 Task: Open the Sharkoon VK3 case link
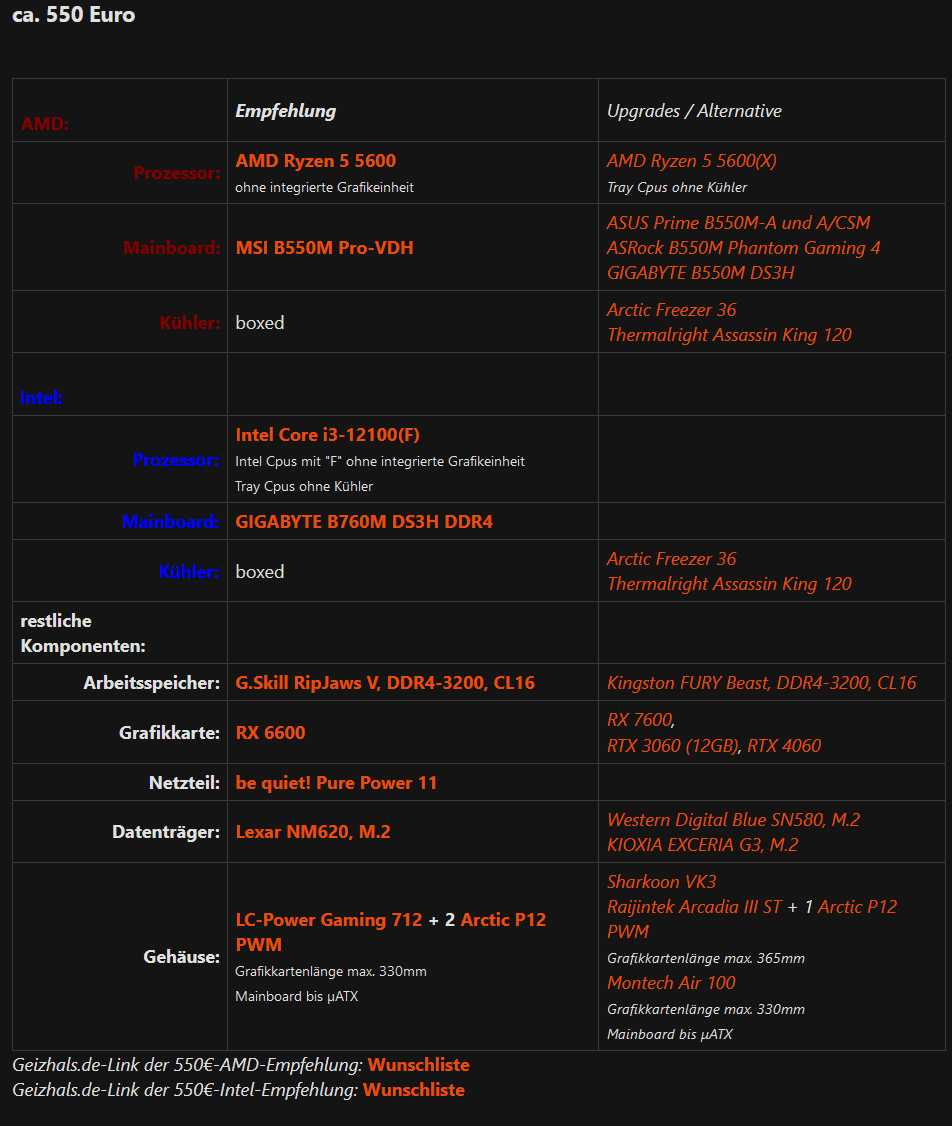click(x=661, y=882)
